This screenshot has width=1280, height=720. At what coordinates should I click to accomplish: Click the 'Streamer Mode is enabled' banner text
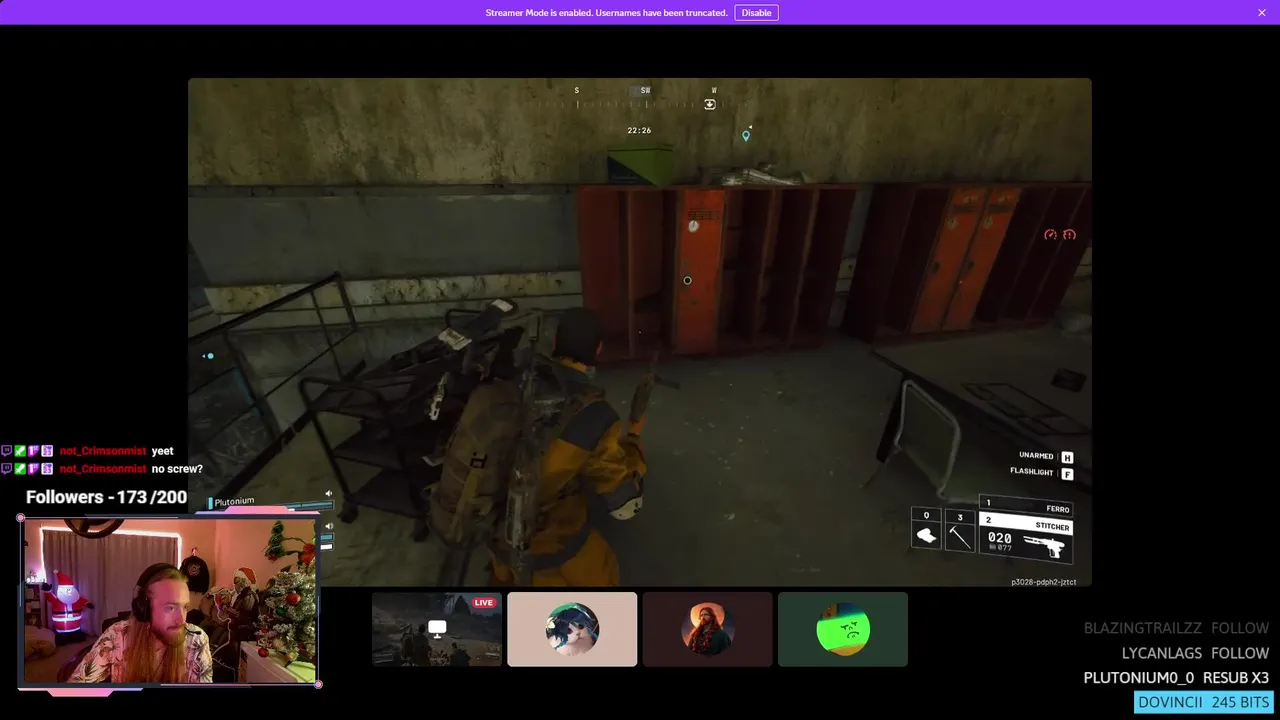(x=606, y=13)
